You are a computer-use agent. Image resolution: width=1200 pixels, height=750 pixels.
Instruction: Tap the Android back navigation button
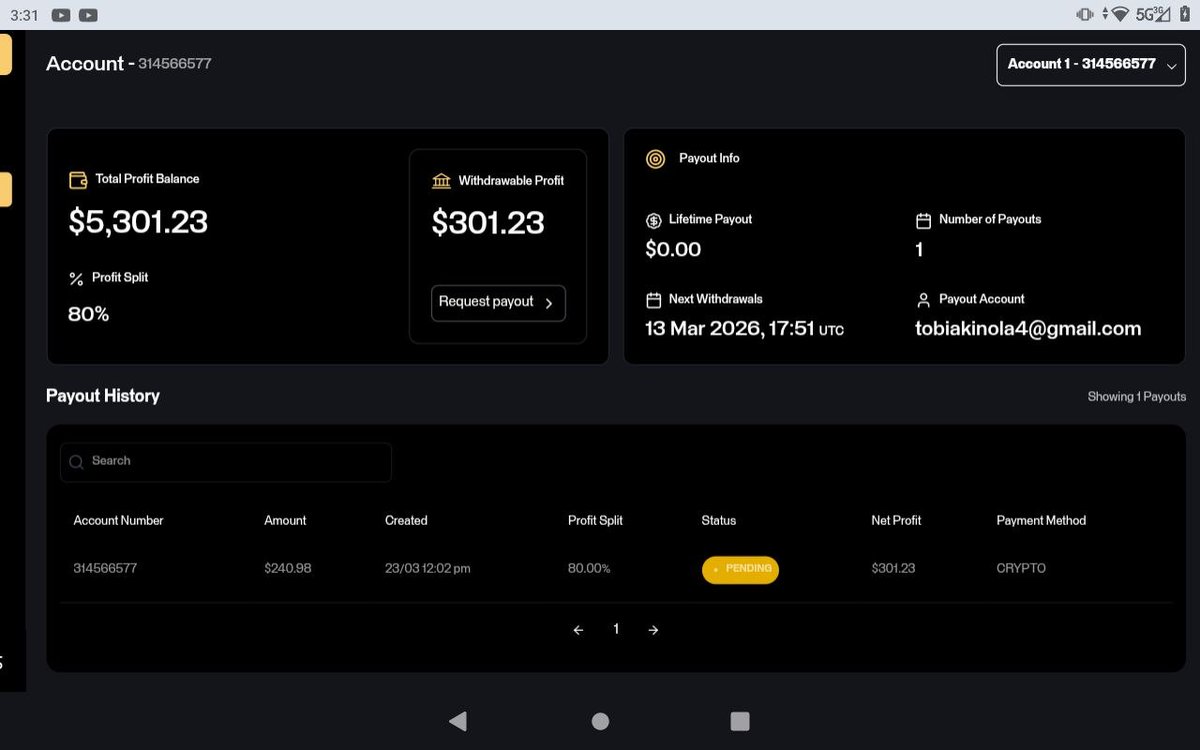[x=458, y=721]
